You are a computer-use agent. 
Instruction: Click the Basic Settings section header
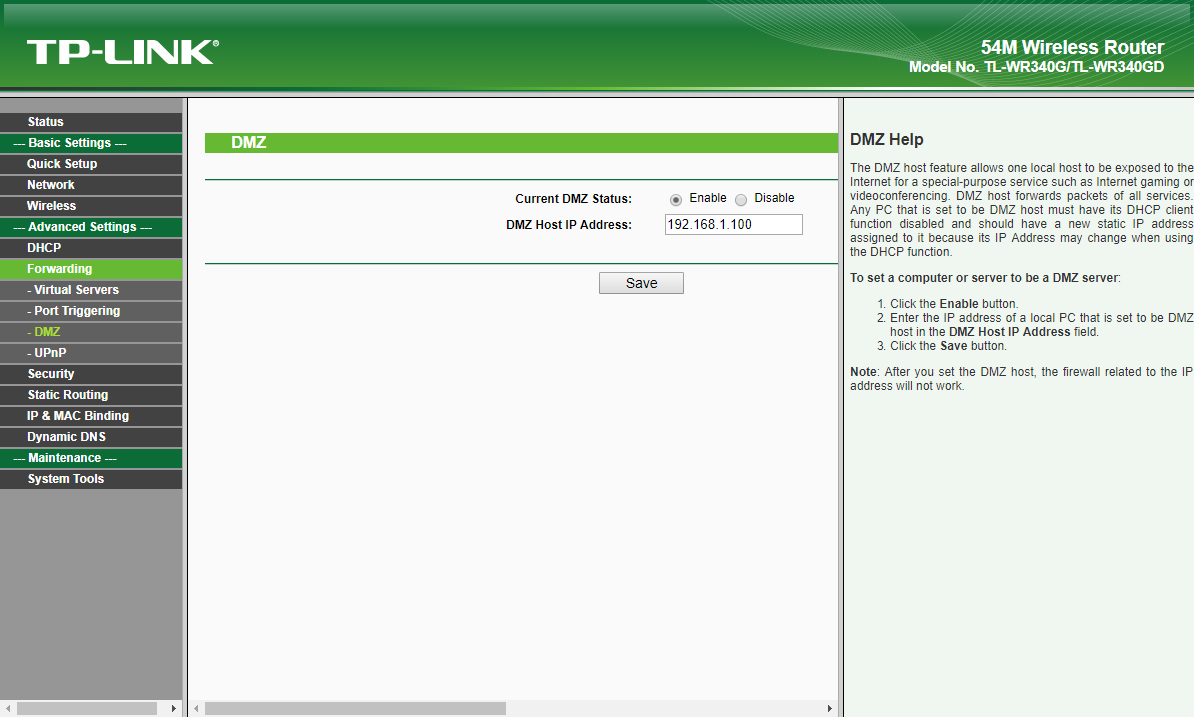[91, 143]
